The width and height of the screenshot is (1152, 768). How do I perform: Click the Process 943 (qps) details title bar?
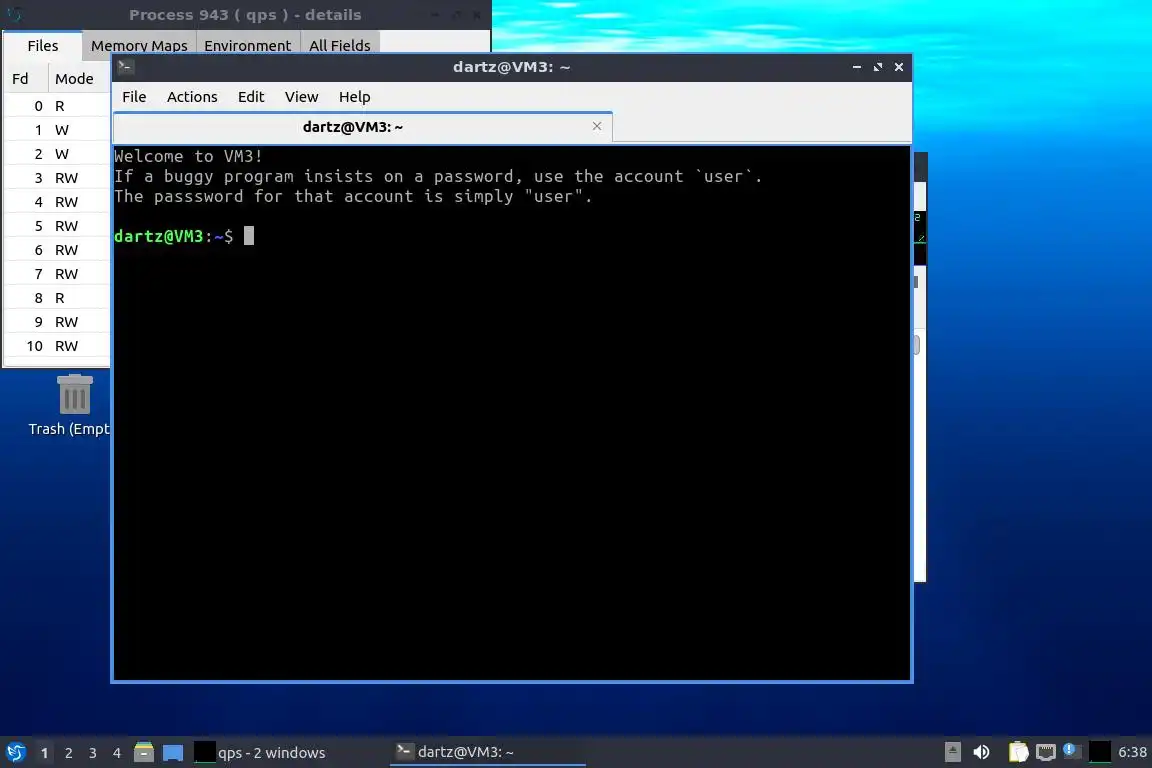[x=245, y=15]
